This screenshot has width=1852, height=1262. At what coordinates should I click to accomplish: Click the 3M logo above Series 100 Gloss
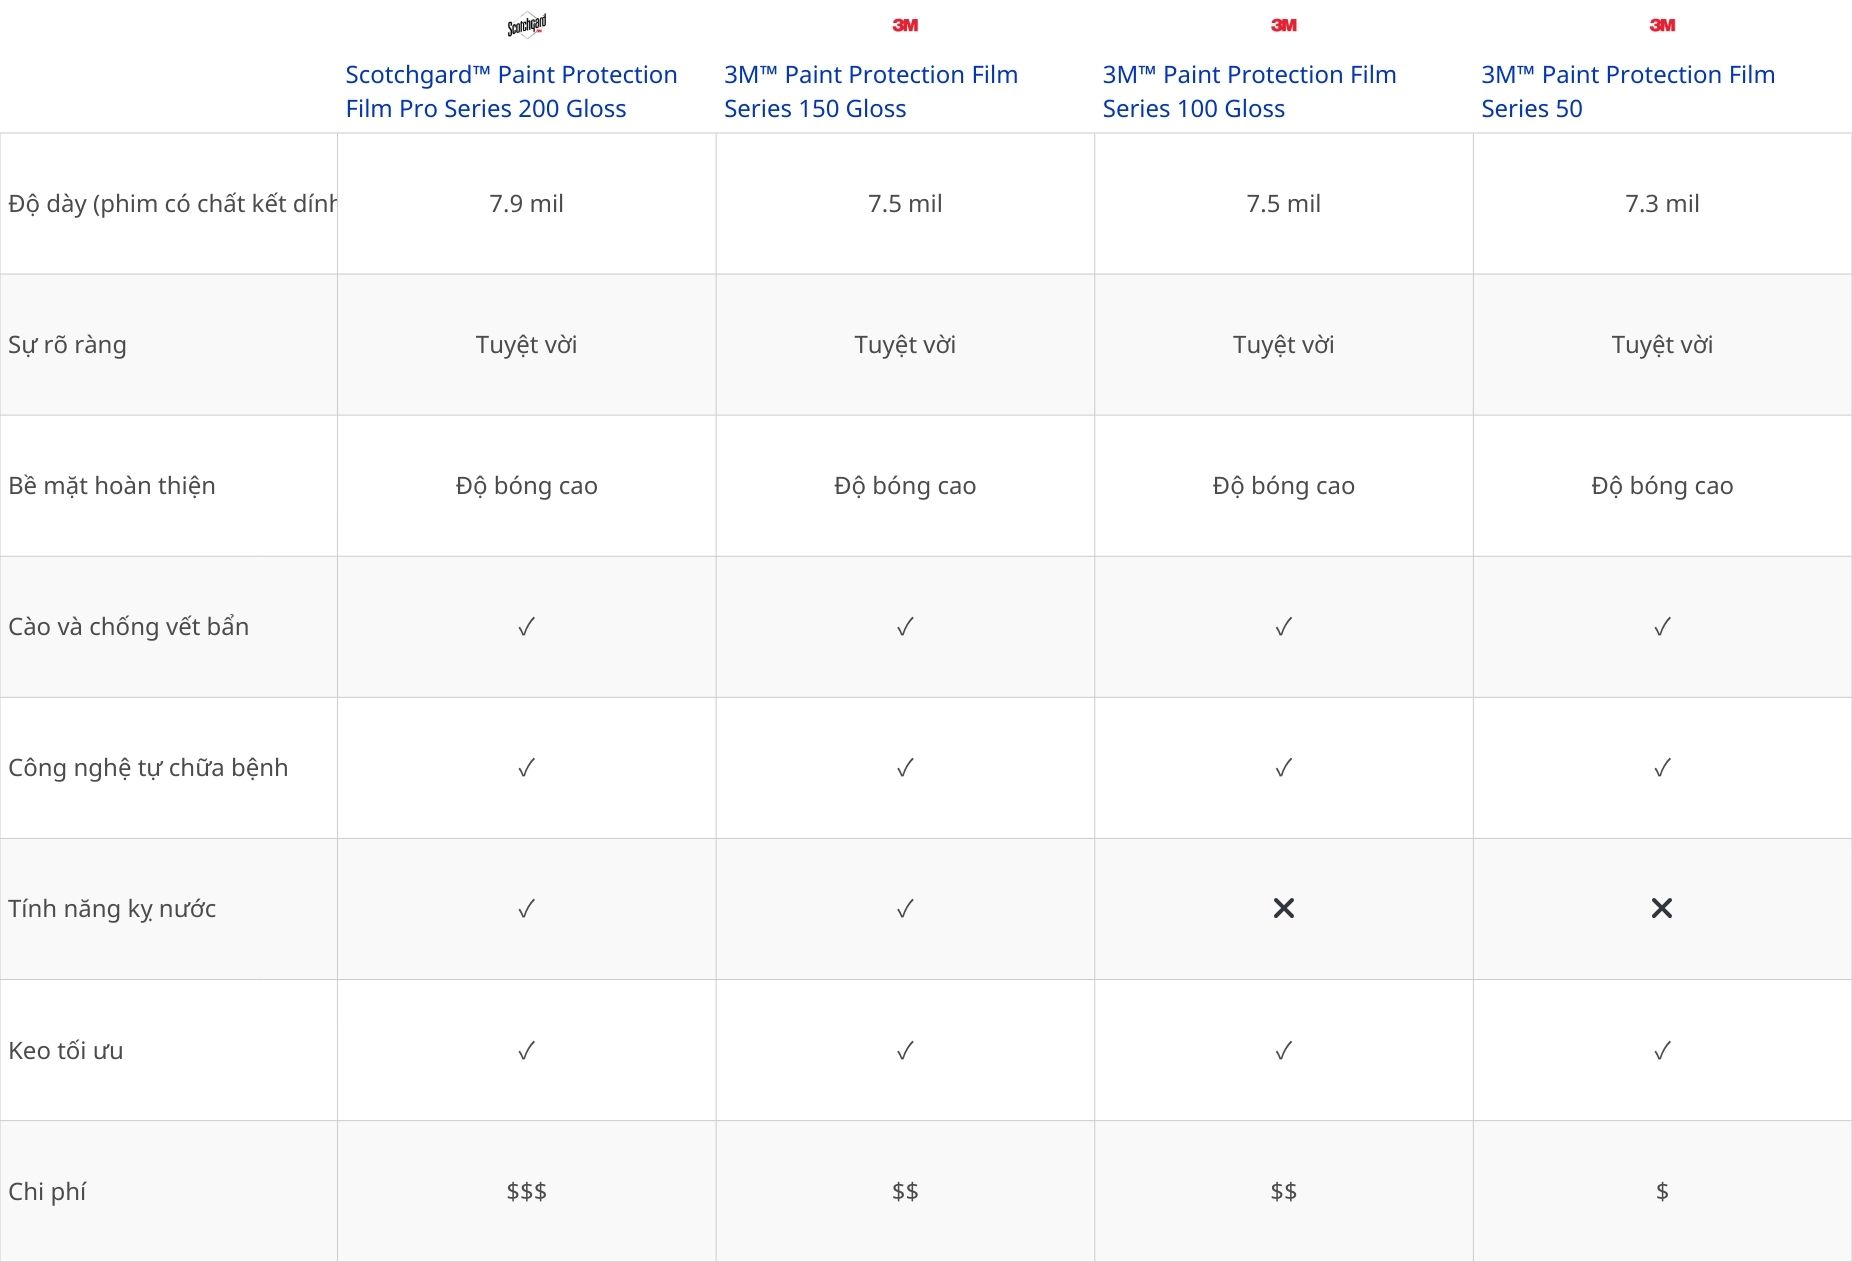[x=1284, y=25]
